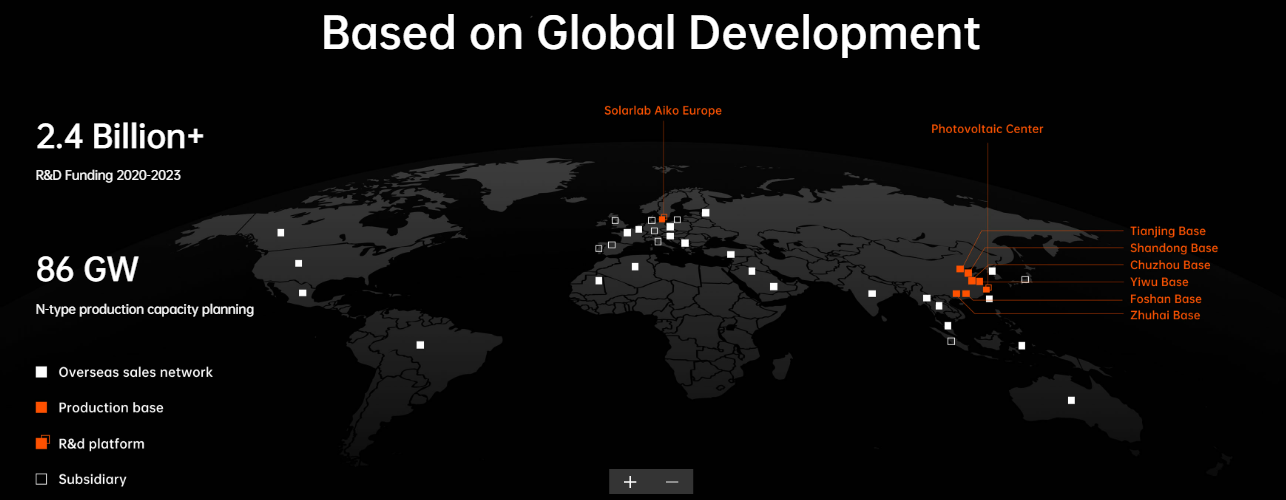Click the zoom in plus button
This screenshot has height=500, width=1286.
[x=630, y=482]
